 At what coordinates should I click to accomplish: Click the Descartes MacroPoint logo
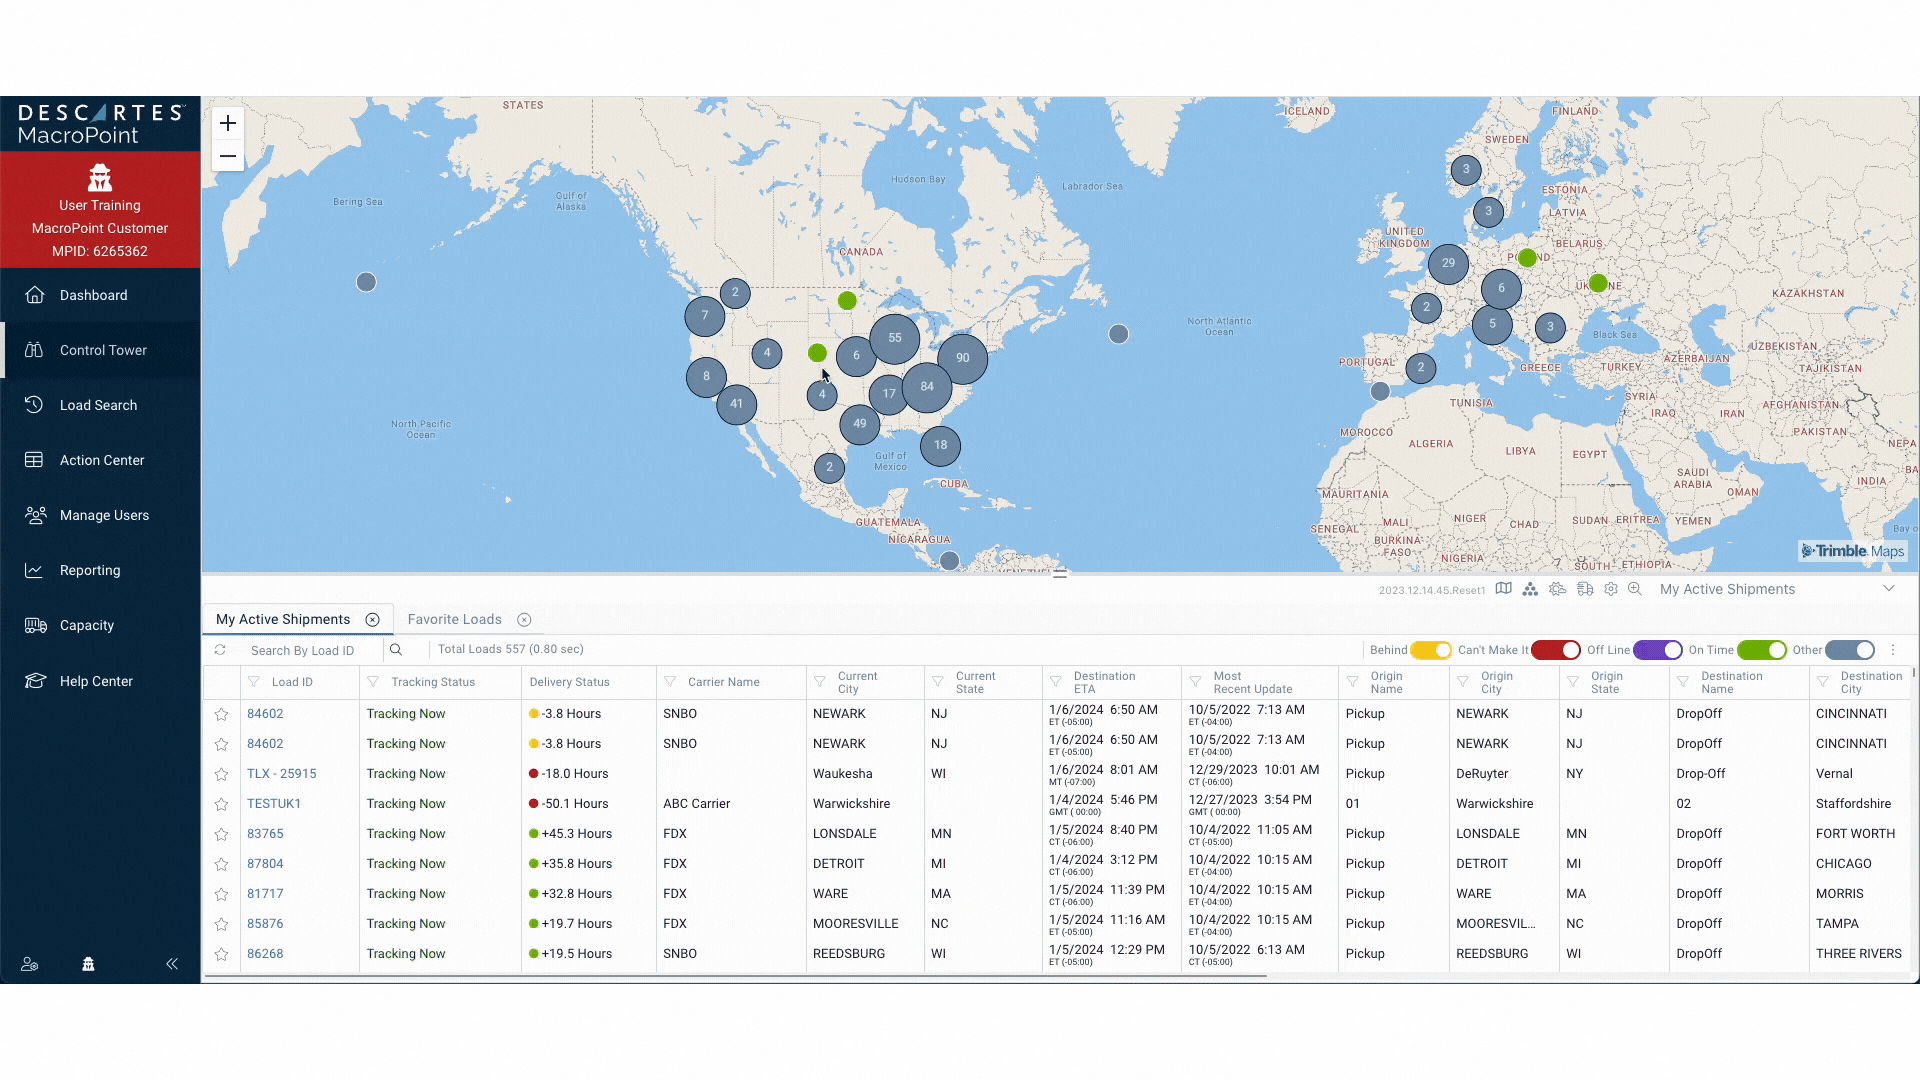coord(100,124)
